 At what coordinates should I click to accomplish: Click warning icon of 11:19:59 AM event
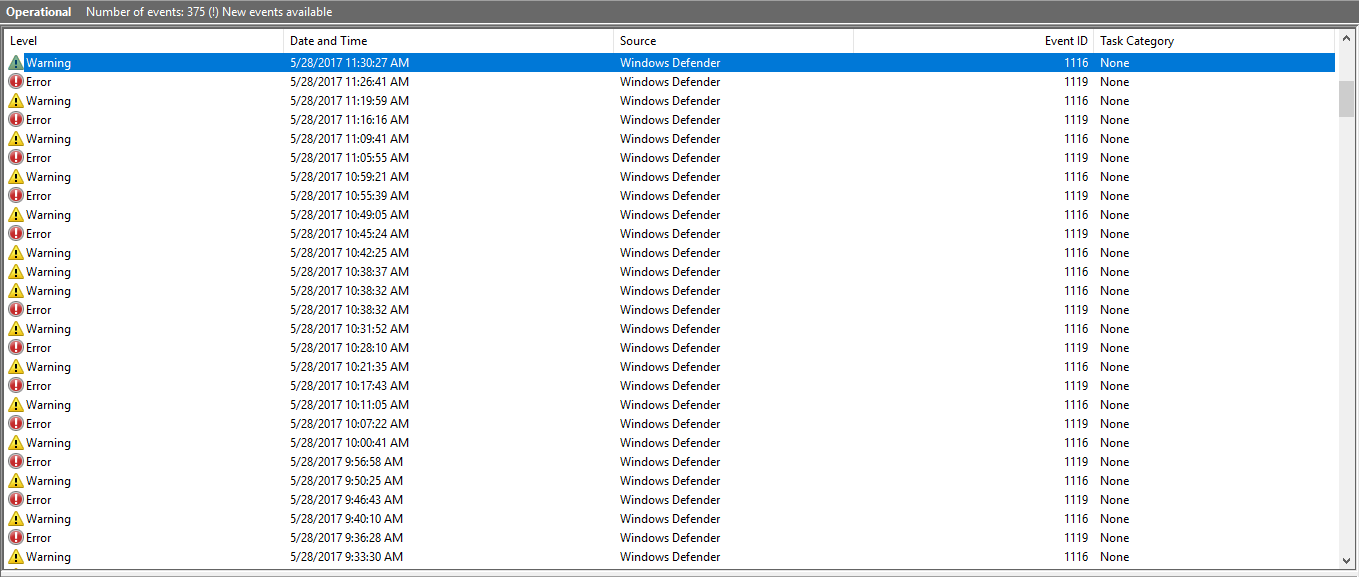pos(16,101)
